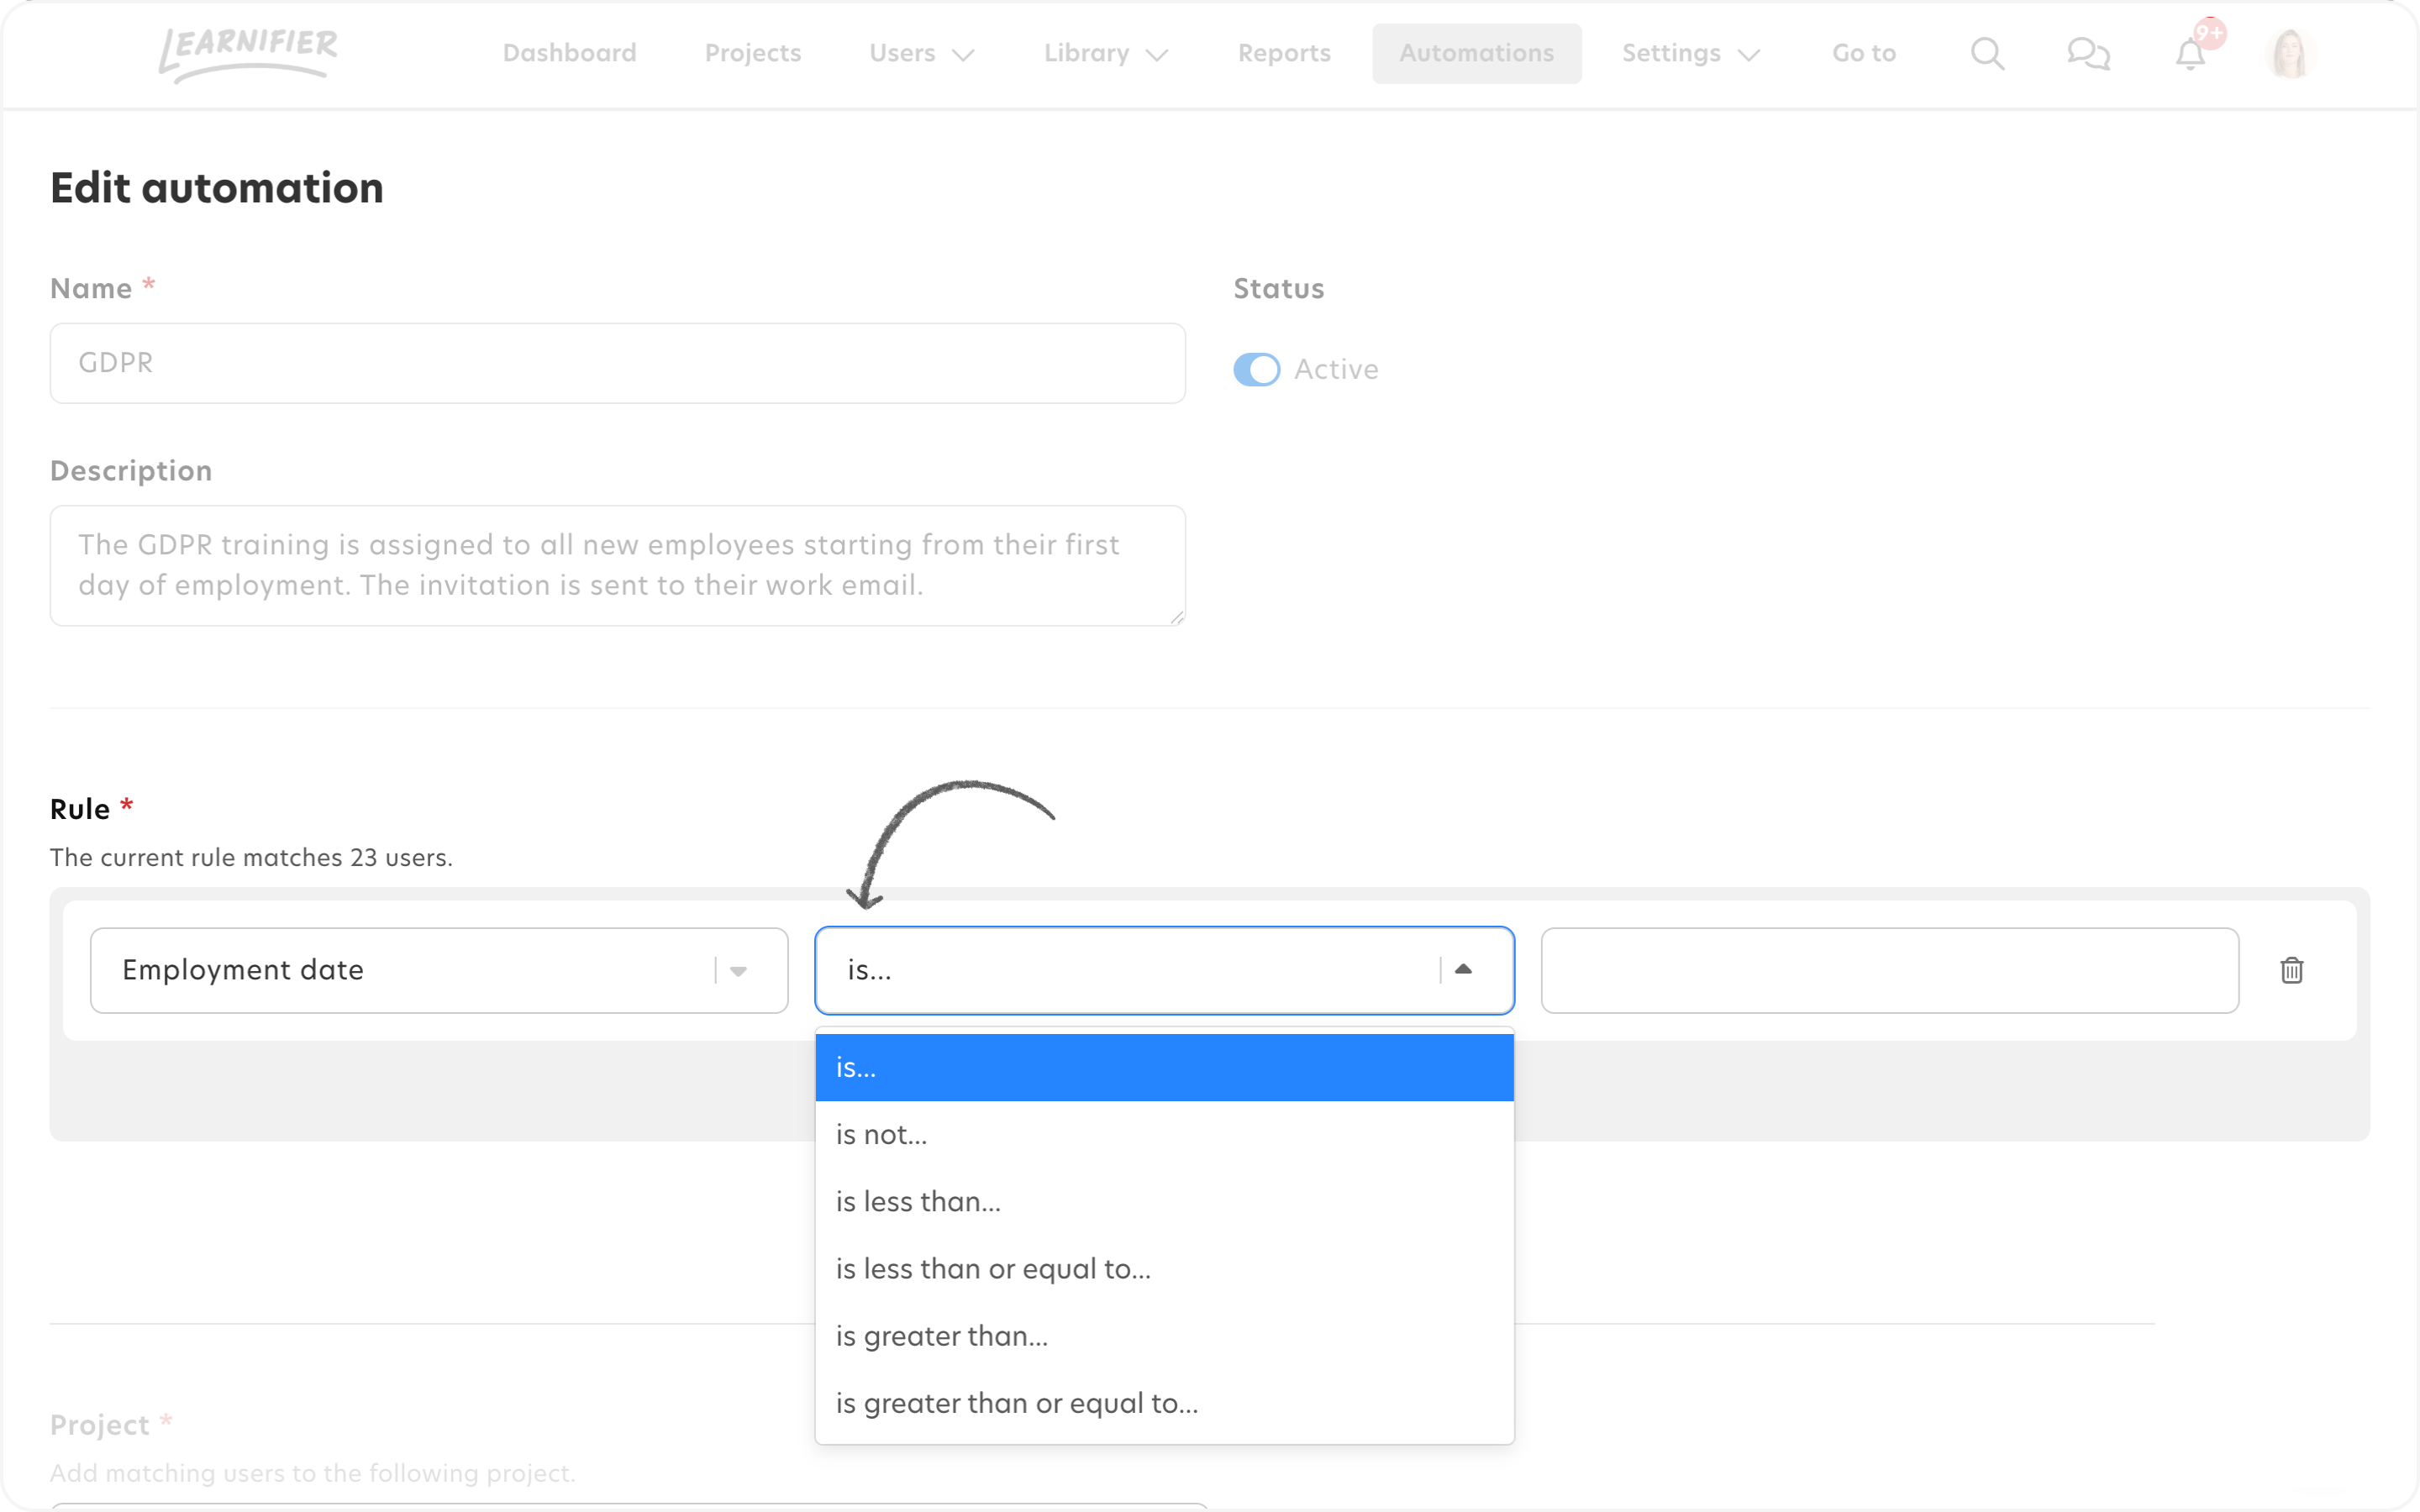
Task: Go to the Dashboard page
Action: coord(569,53)
